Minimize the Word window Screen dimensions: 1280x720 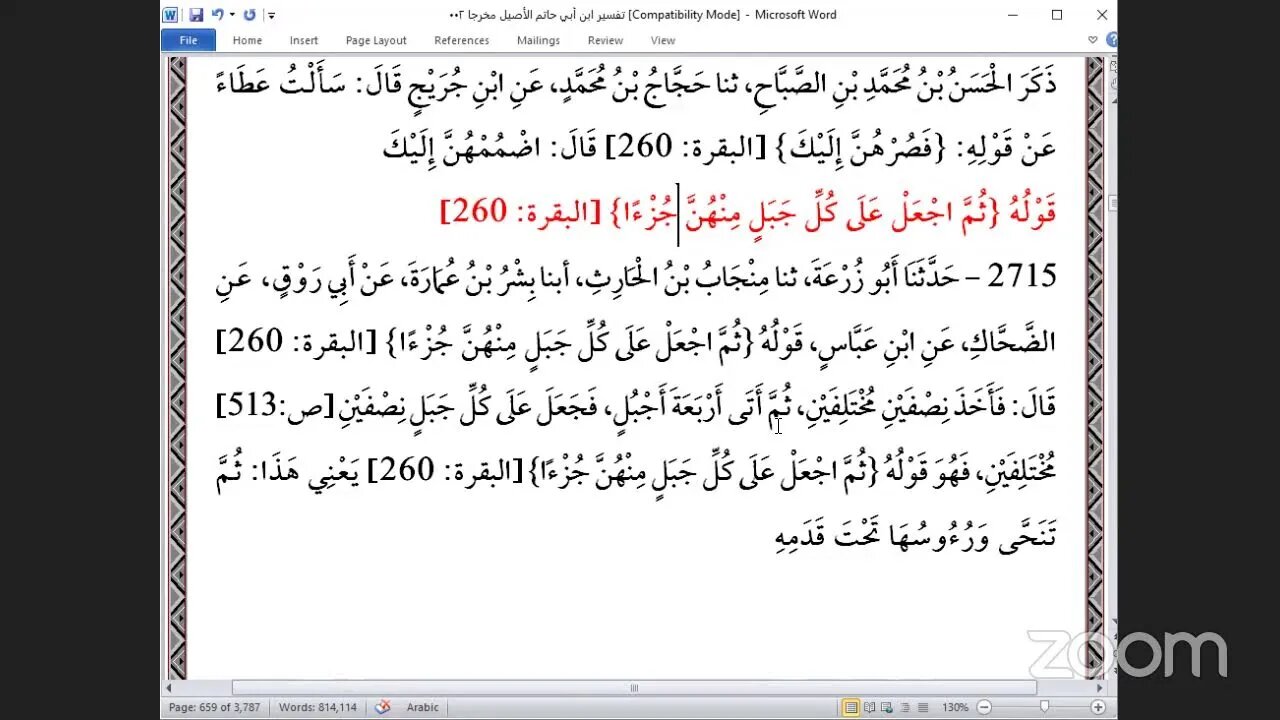(x=1011, y=15)
